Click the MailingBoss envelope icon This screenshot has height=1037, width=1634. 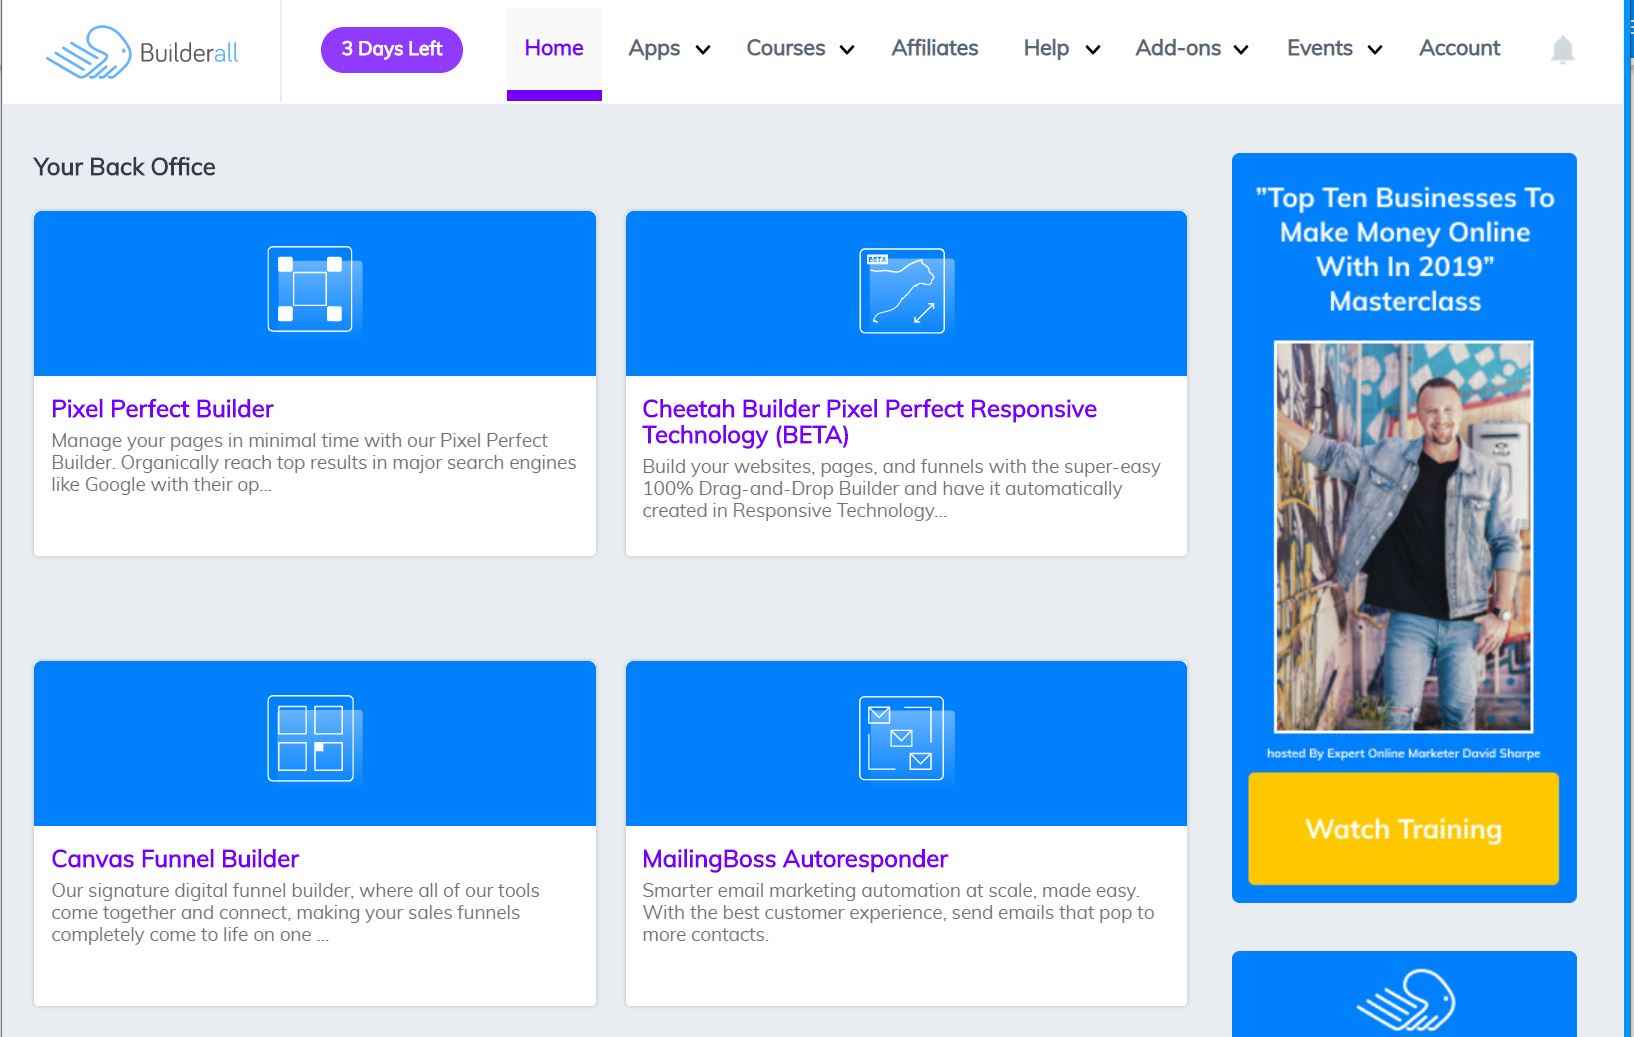click(x=902, y=739)
